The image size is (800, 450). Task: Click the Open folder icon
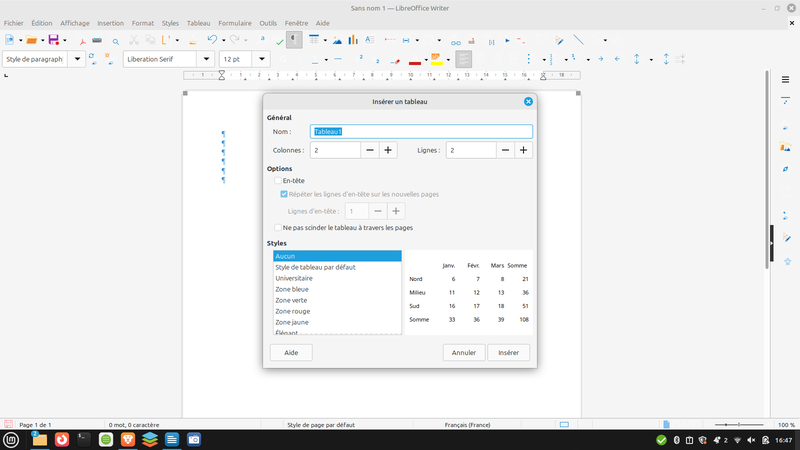[x=31, y=40]
